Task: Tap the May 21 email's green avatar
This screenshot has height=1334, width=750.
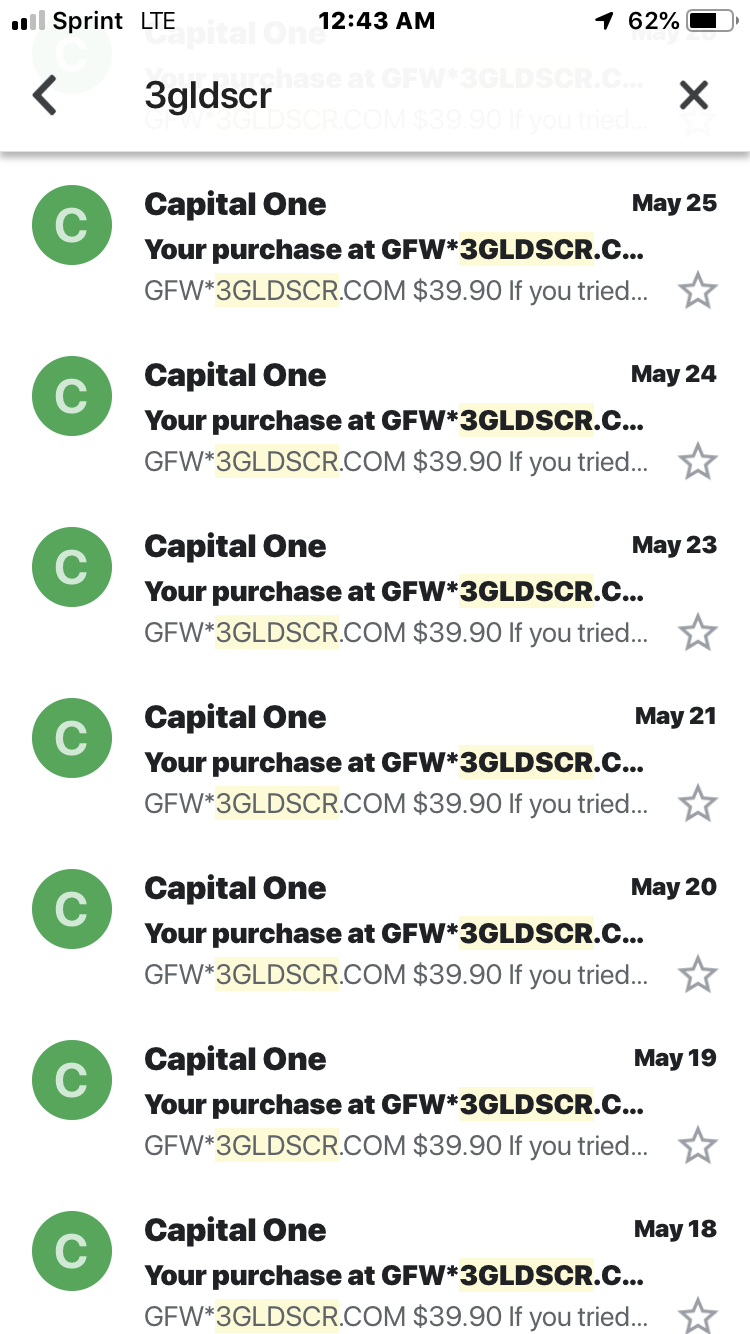Action: 71,739
